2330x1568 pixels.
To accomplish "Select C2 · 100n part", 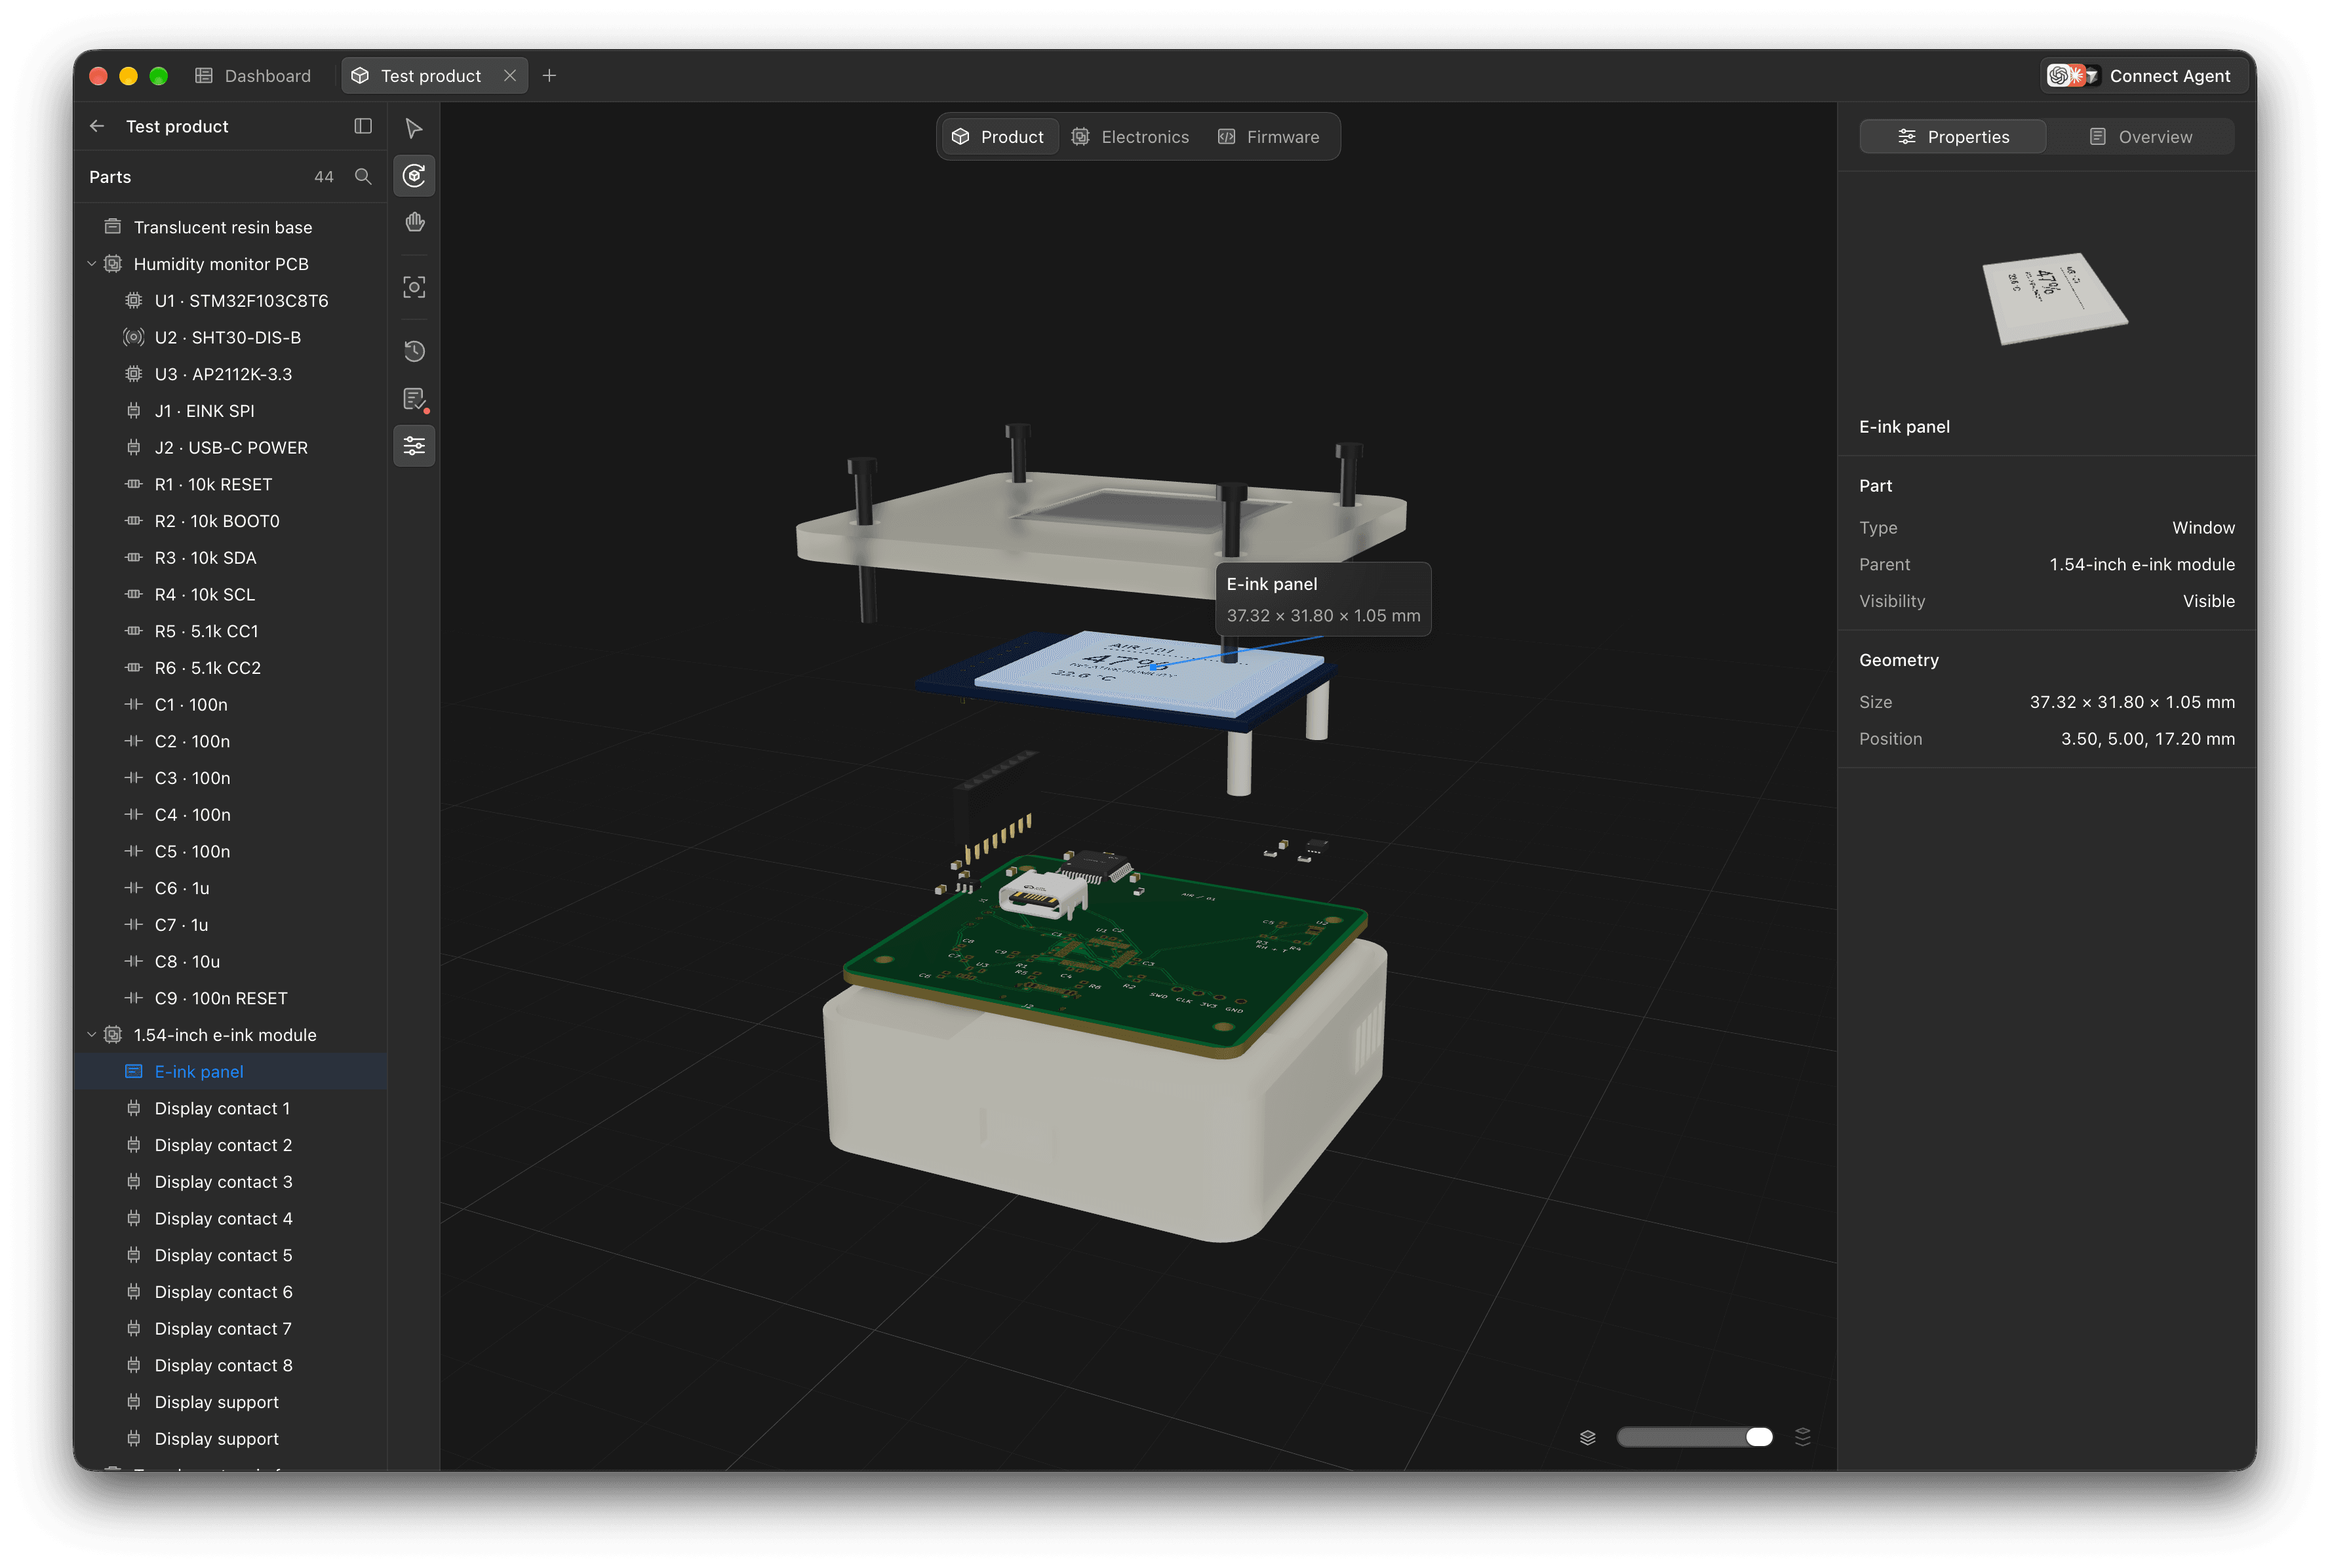I will tap(231, 742).
